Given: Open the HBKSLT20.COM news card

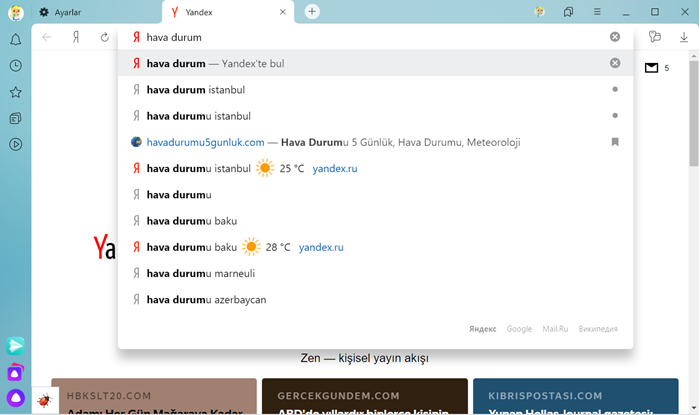Looking at the screenshot, I should (x=154, y=396).
